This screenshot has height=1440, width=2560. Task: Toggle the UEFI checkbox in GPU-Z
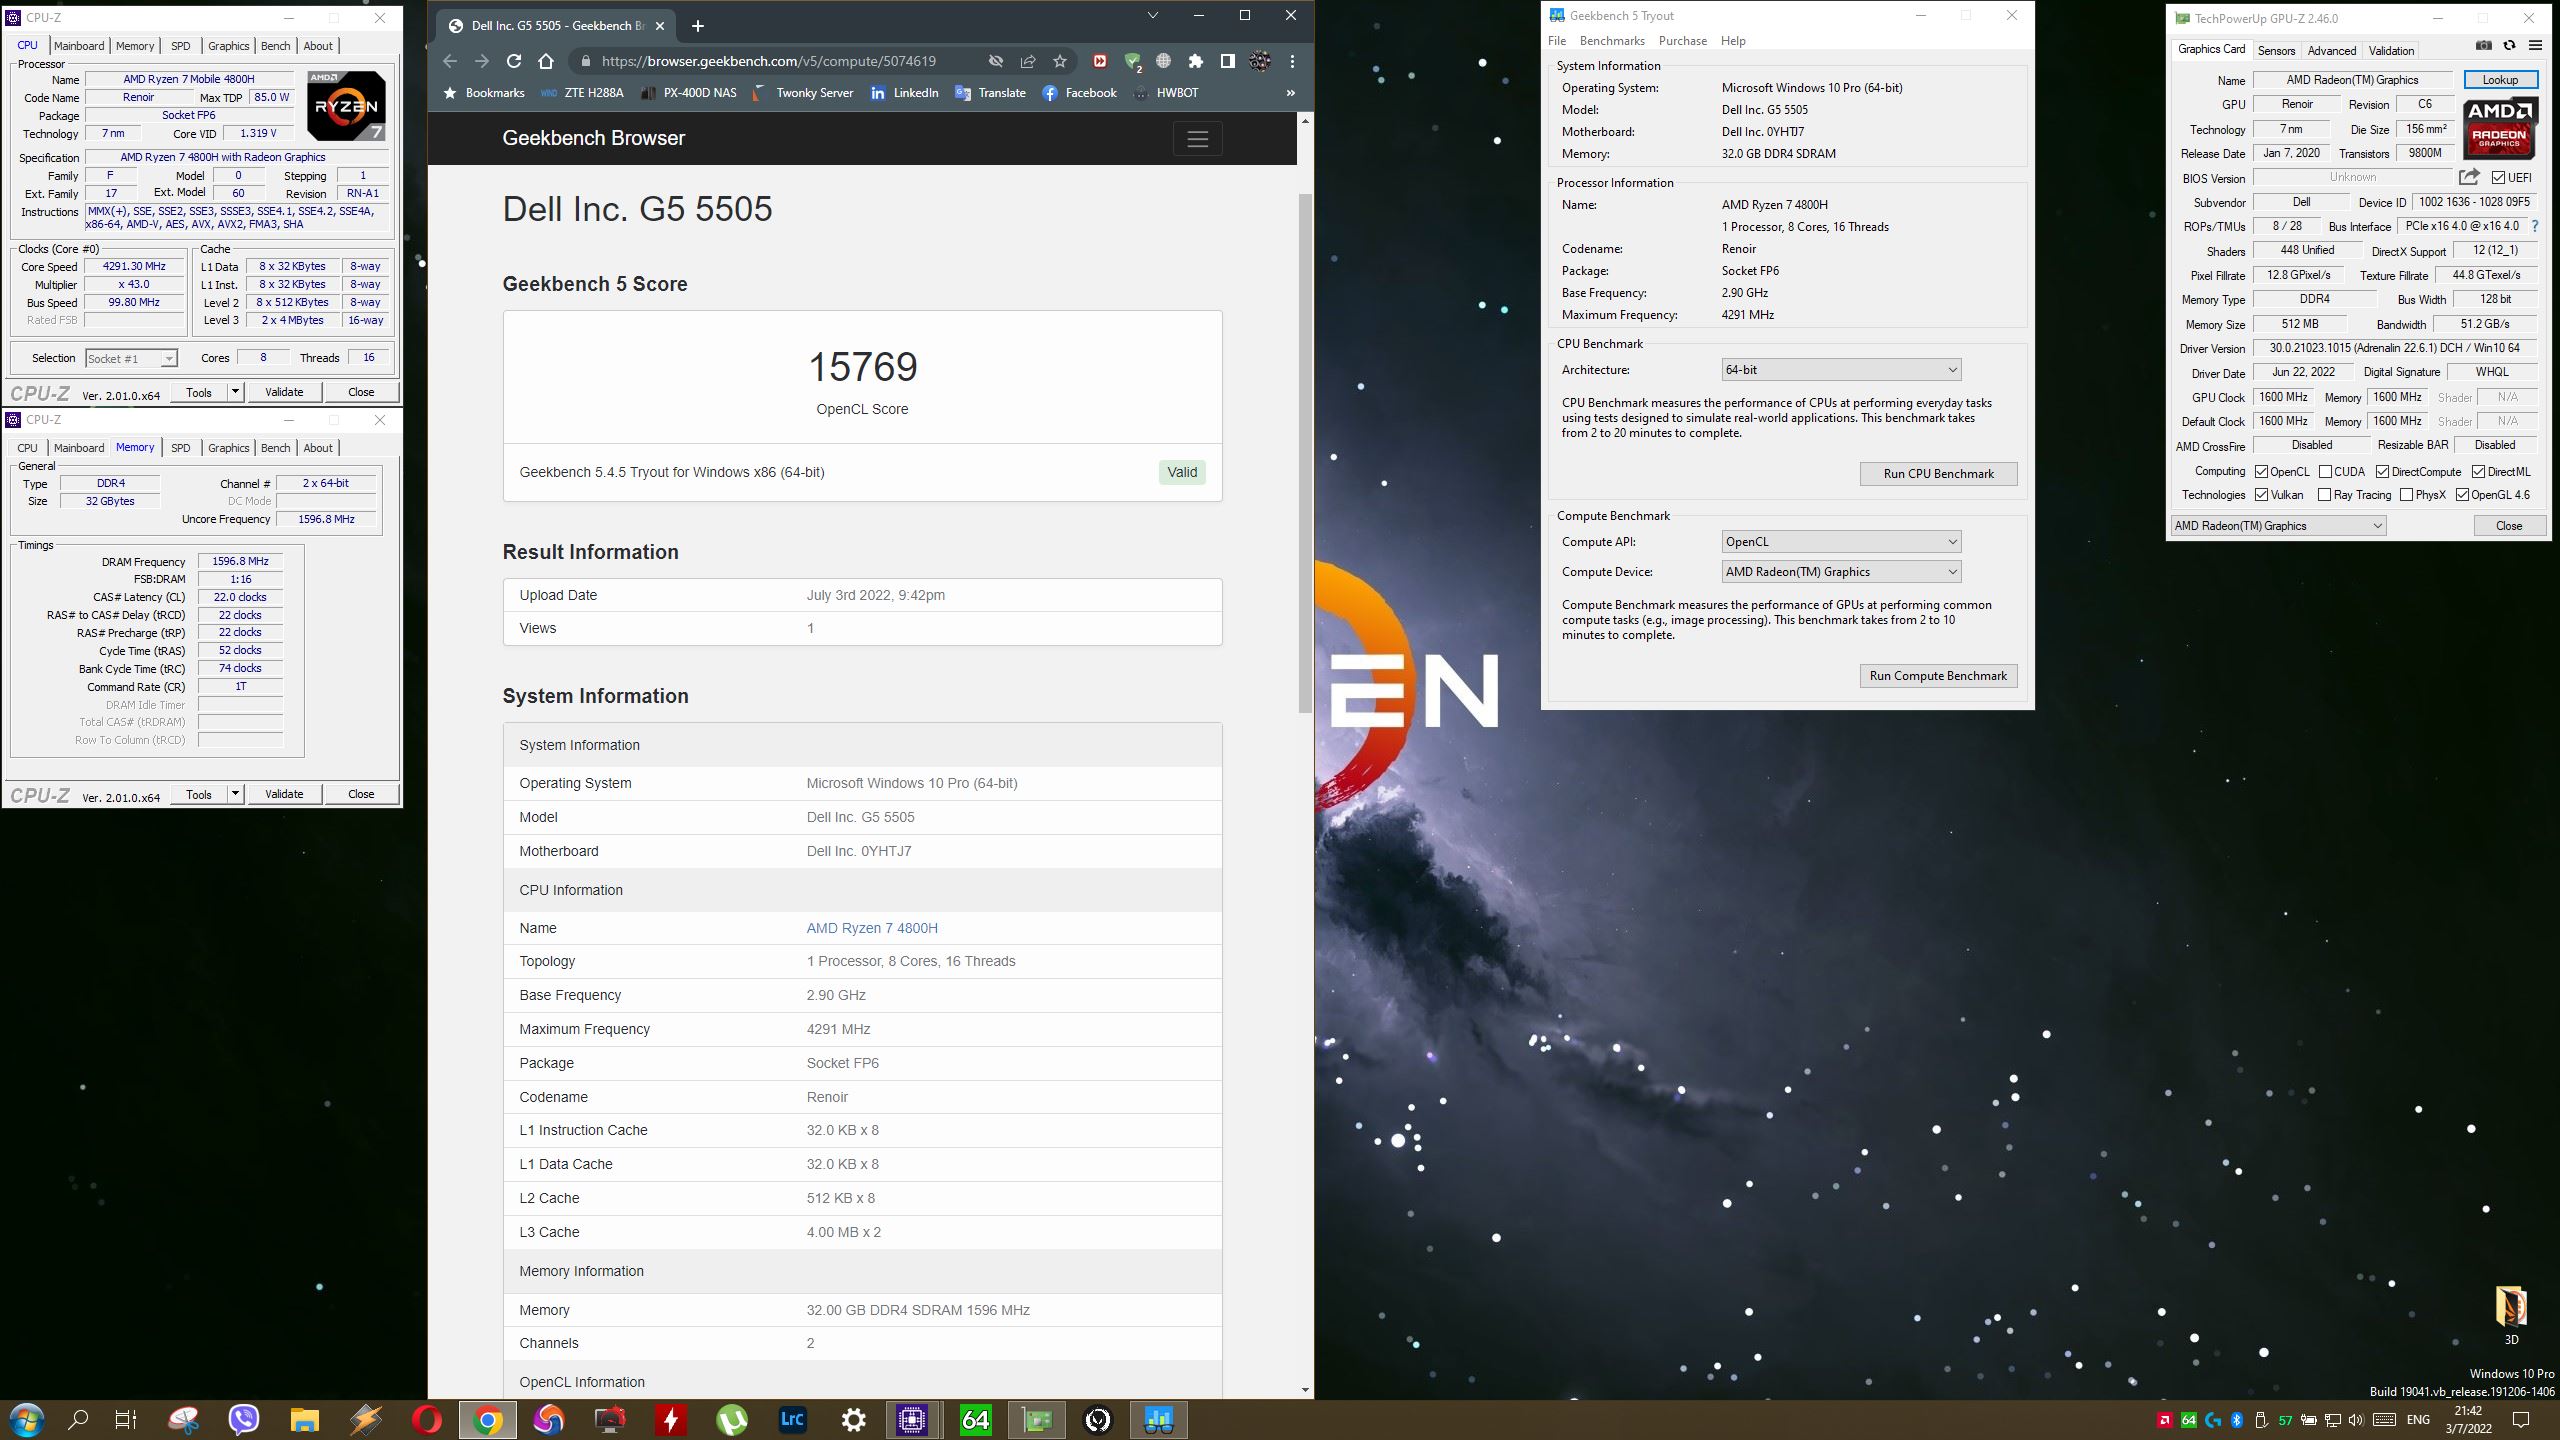coord(2498,177)
